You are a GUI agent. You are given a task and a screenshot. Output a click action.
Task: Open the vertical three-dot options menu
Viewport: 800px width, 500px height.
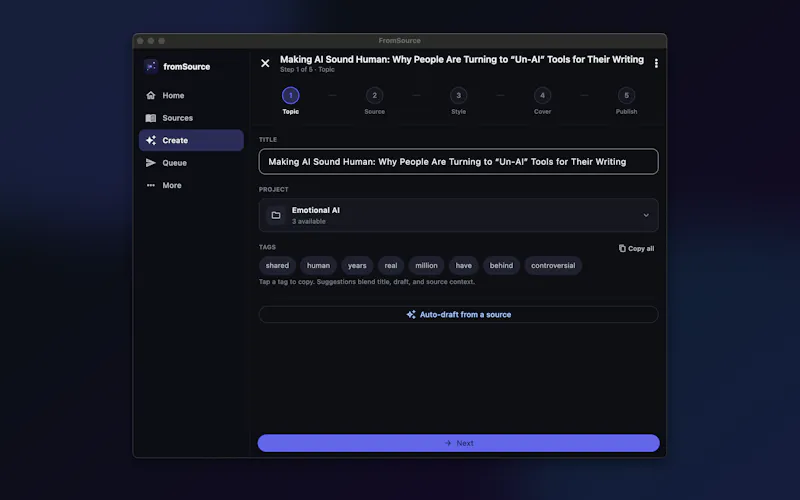(656, 63)
